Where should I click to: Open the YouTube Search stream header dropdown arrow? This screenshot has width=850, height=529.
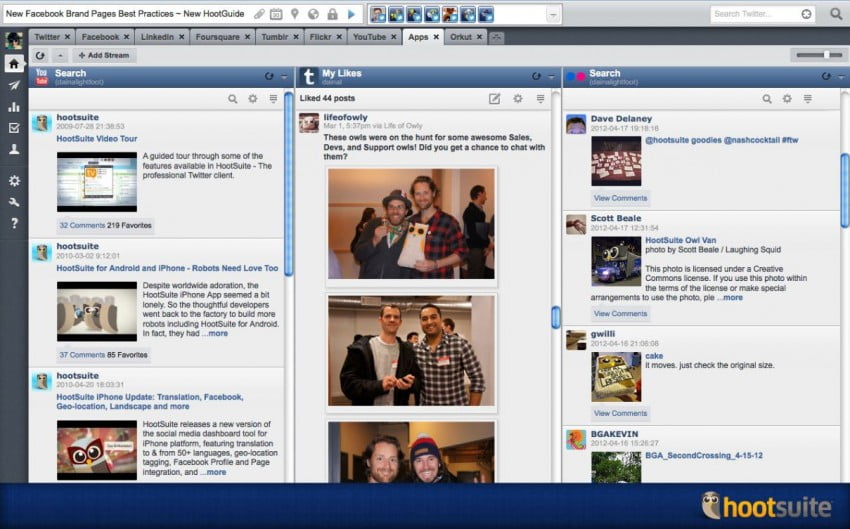point(284,77)
